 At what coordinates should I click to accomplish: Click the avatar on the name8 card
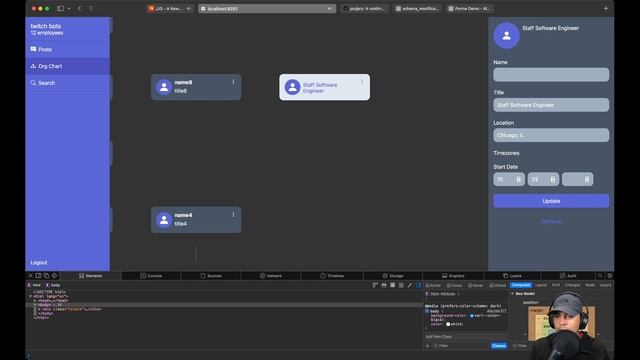click(x=164, y=87)
